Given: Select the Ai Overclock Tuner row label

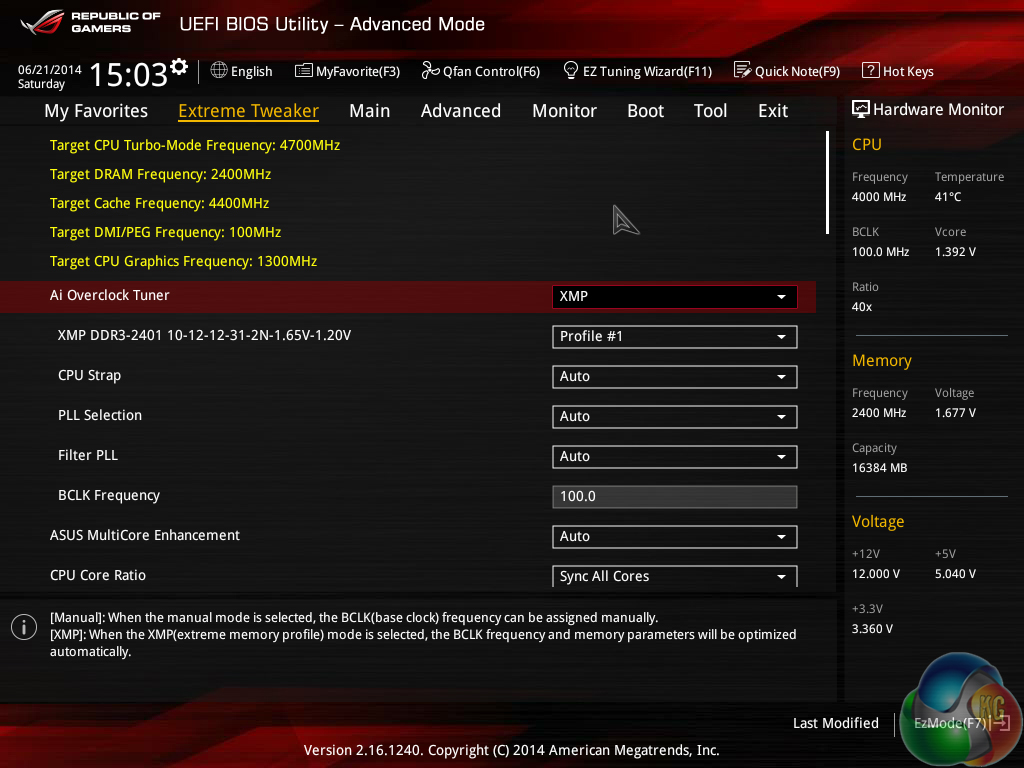Looking at the screenshot, I should (109, 295).
